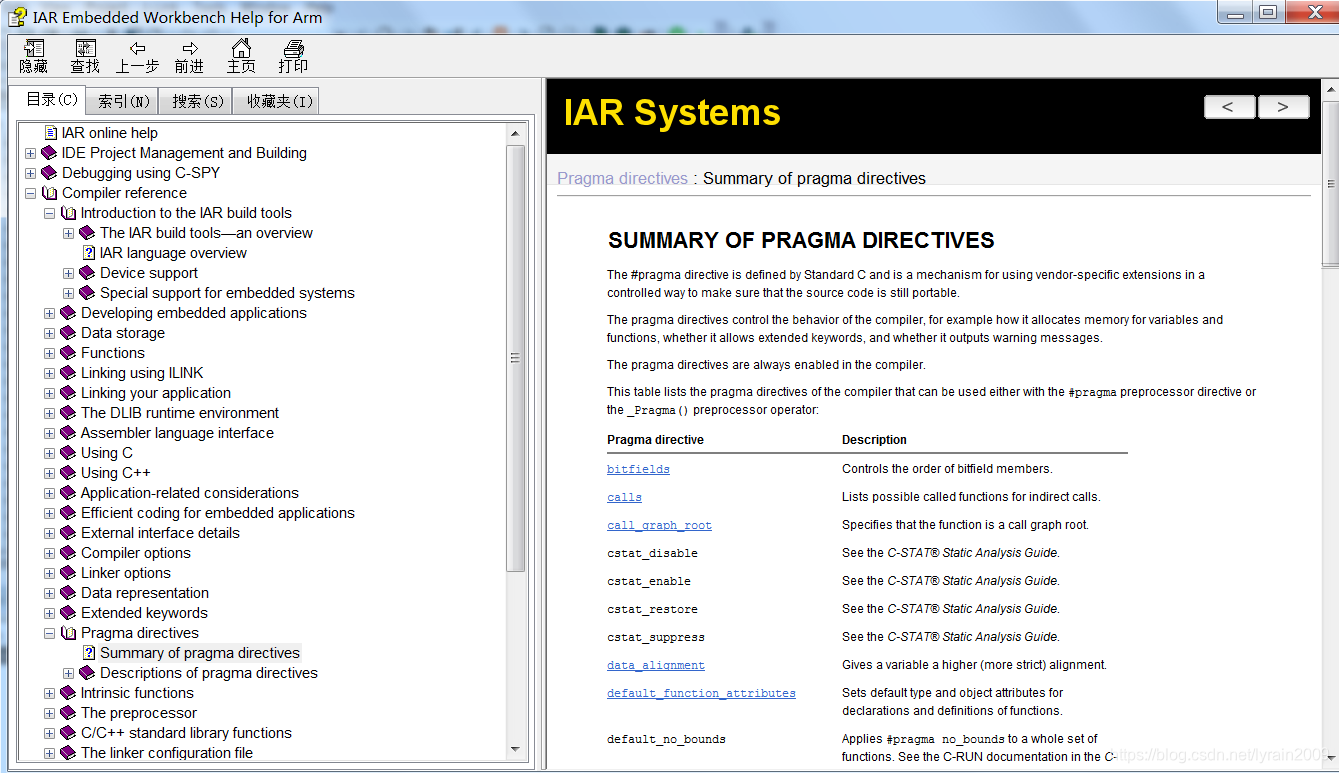The height and width of the screenshot is (773, 1339).
Task: Click the next page > button
Action: (x=1283, y=107)
